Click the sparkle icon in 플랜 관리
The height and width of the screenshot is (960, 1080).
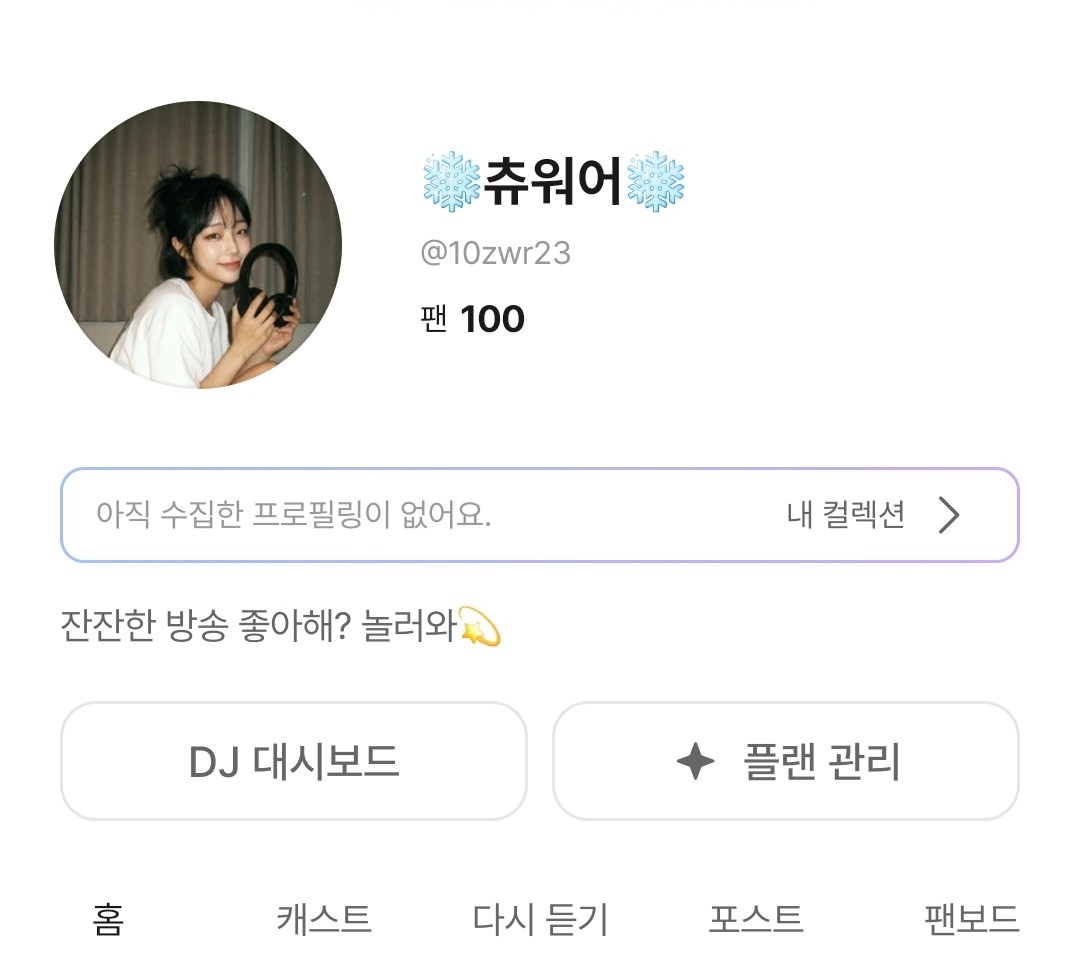pyautogui.click(x=696, y=762)
